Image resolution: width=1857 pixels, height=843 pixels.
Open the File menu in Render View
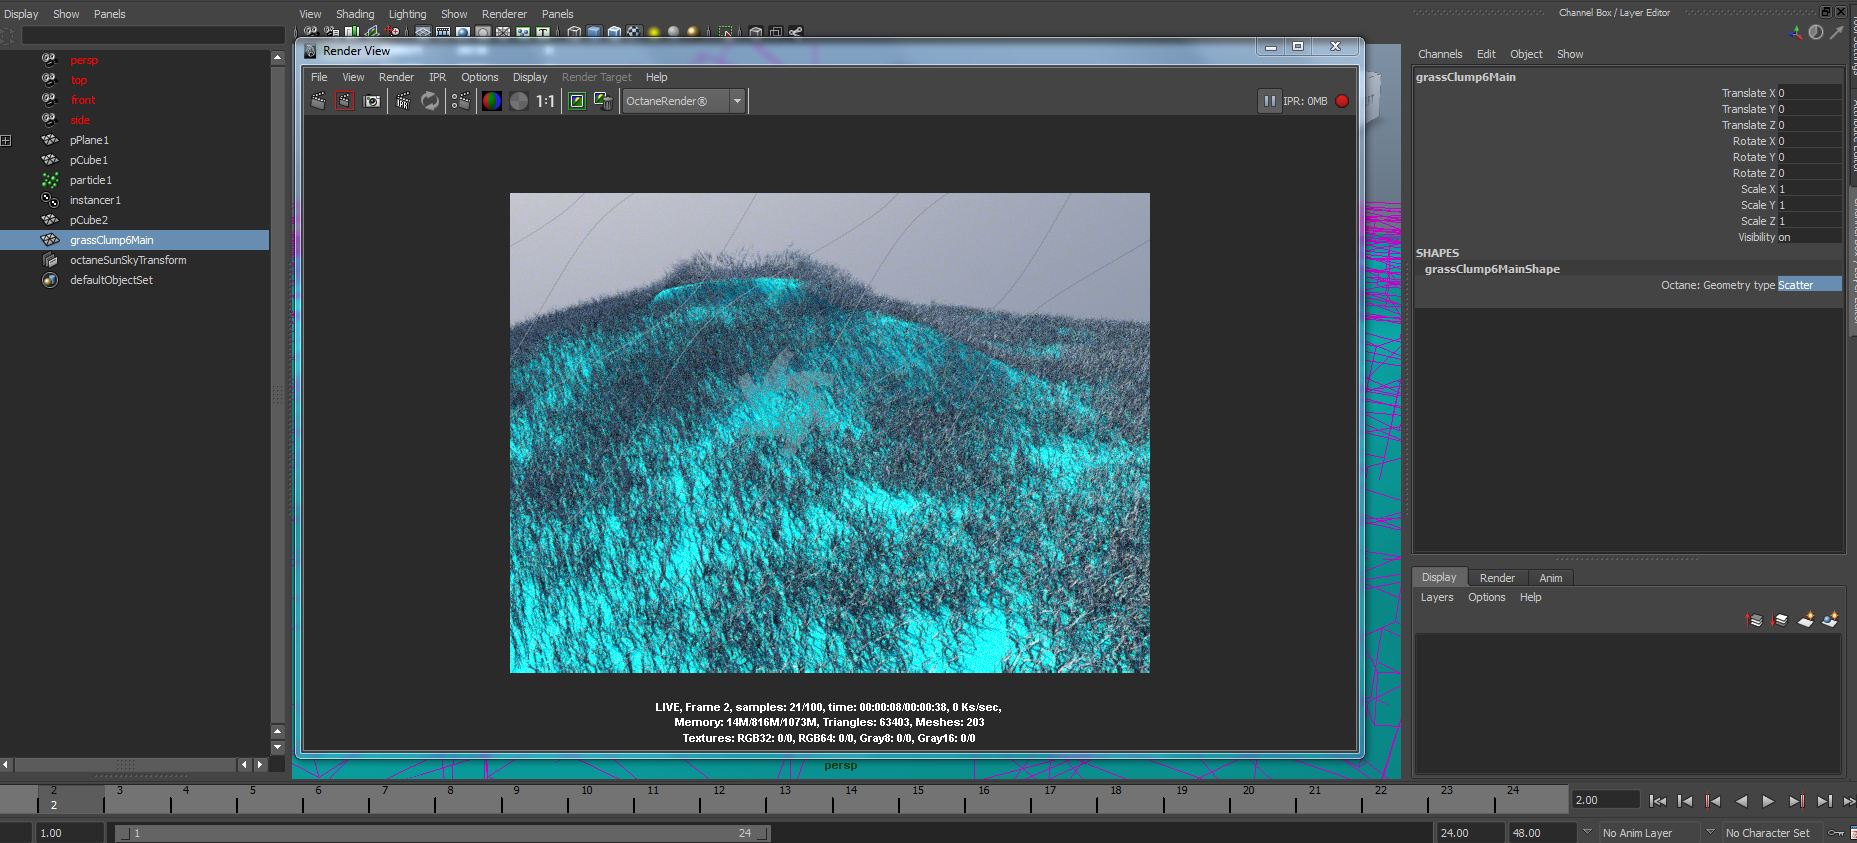pos(319,77)
